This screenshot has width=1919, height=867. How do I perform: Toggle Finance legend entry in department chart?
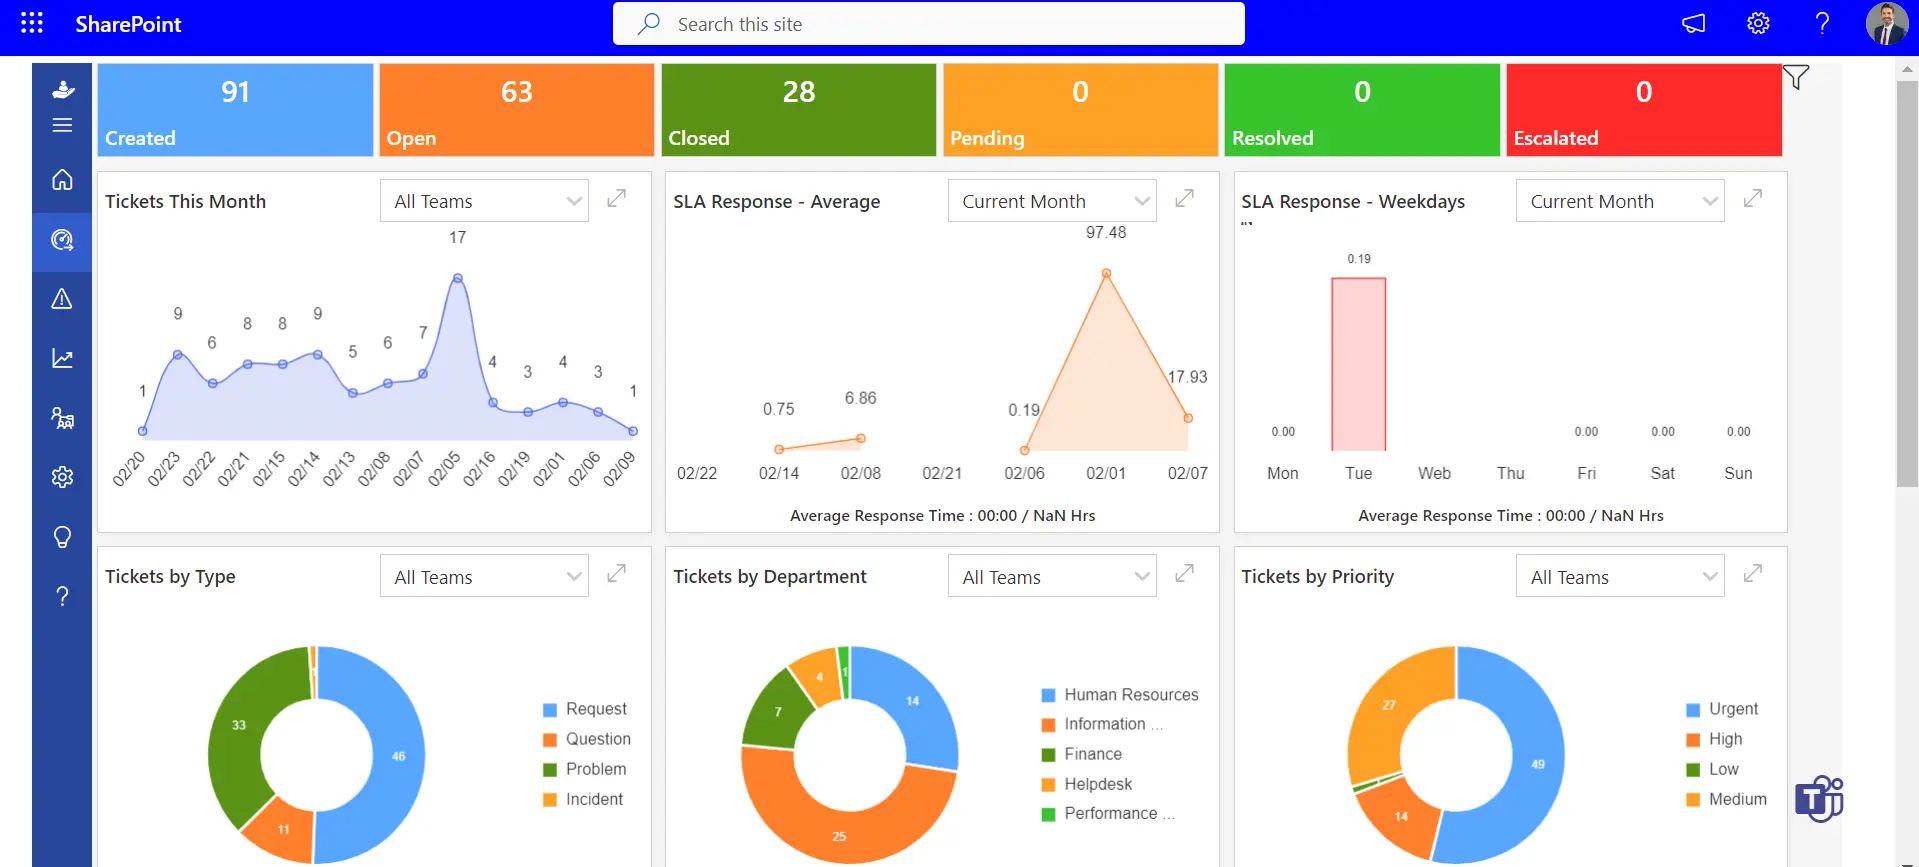pos(1082,754)
